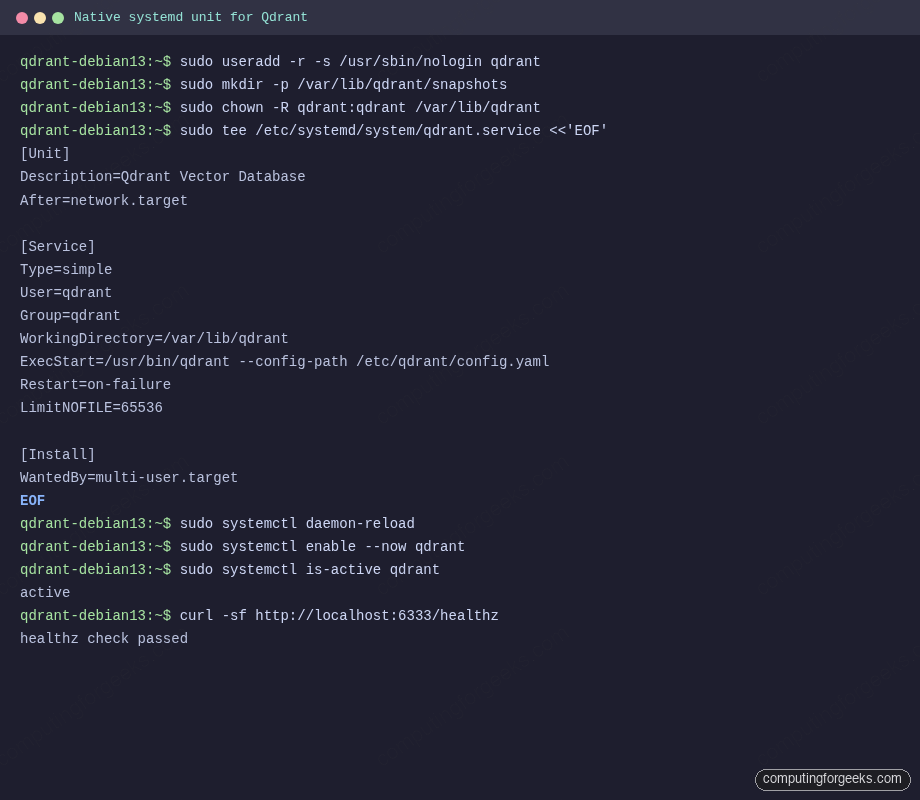Click the yellow minimize dot in title bar
Viewport: 920px width, 800px height.
(40, 18)
